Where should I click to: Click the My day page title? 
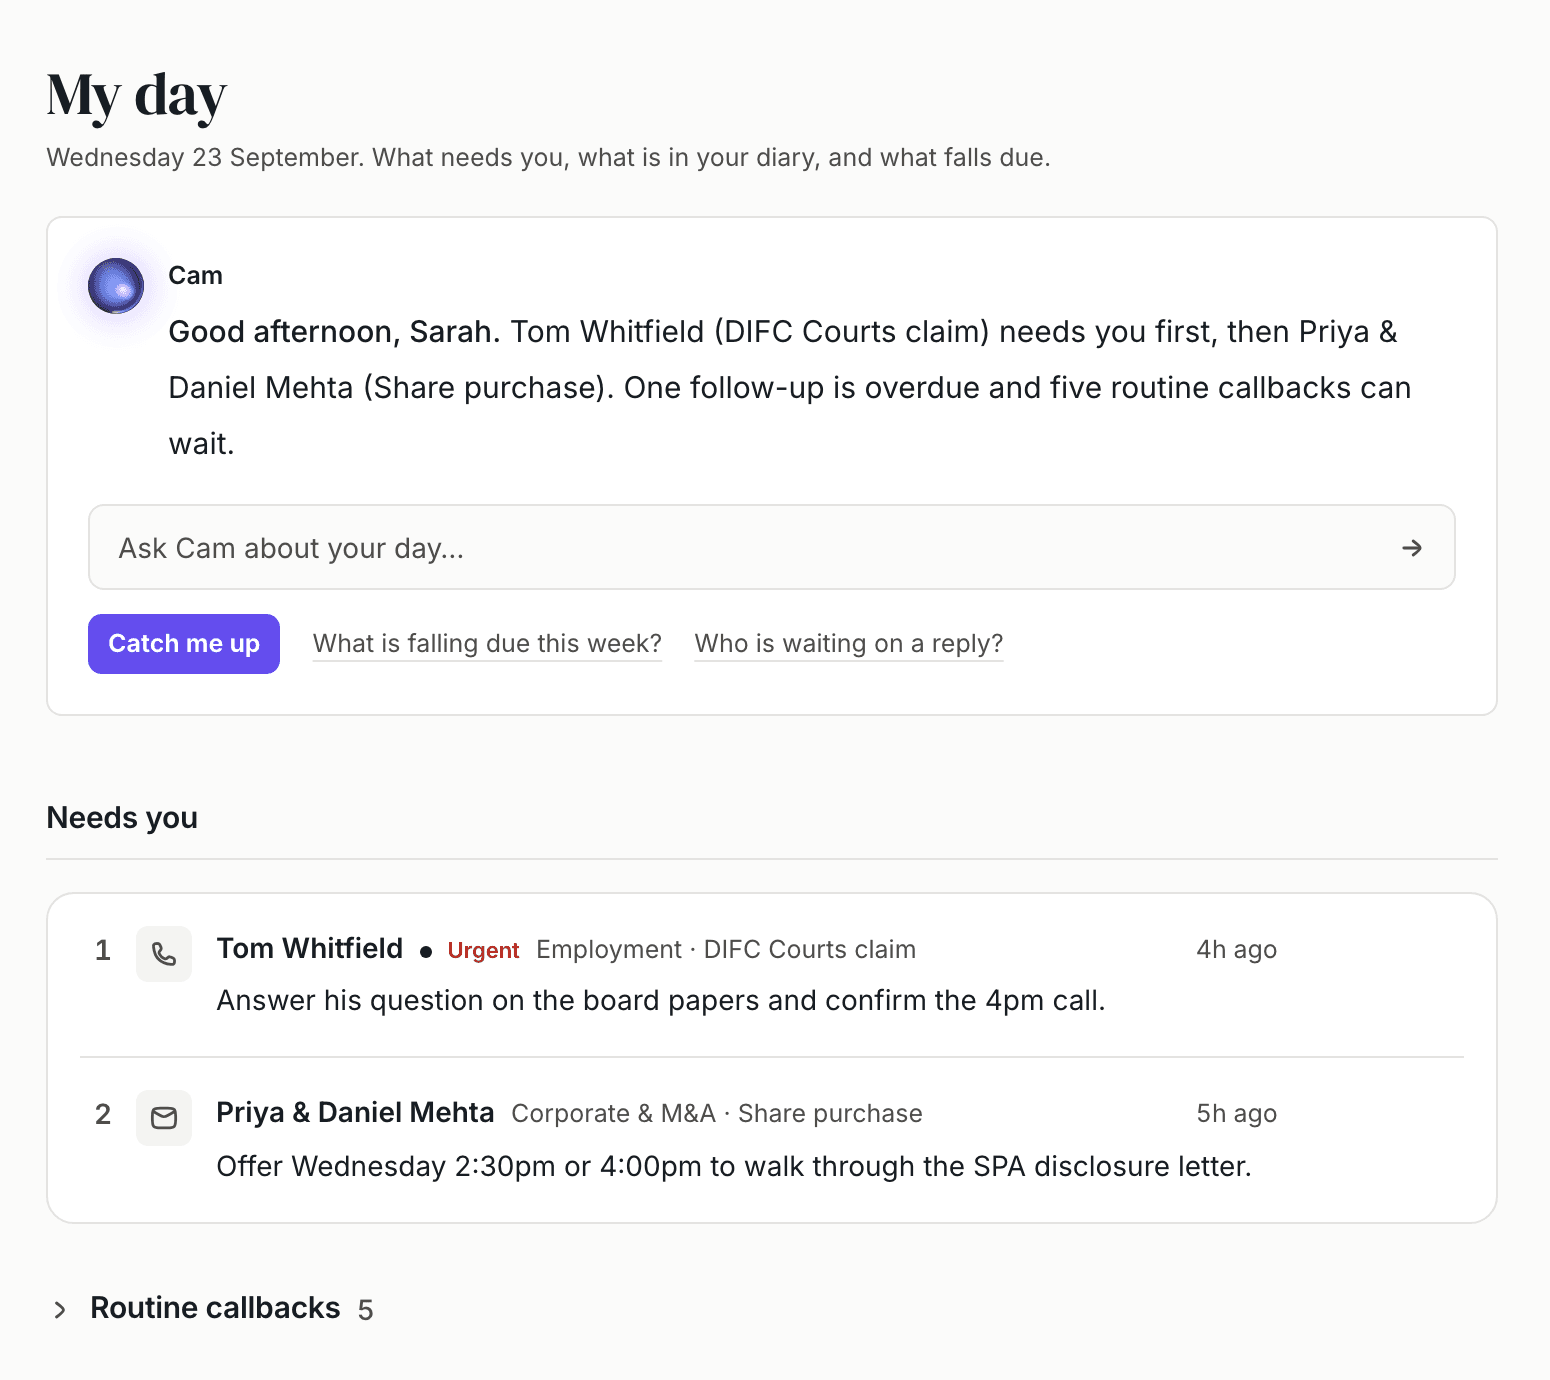pyautogui.click(x=136, y=97)
